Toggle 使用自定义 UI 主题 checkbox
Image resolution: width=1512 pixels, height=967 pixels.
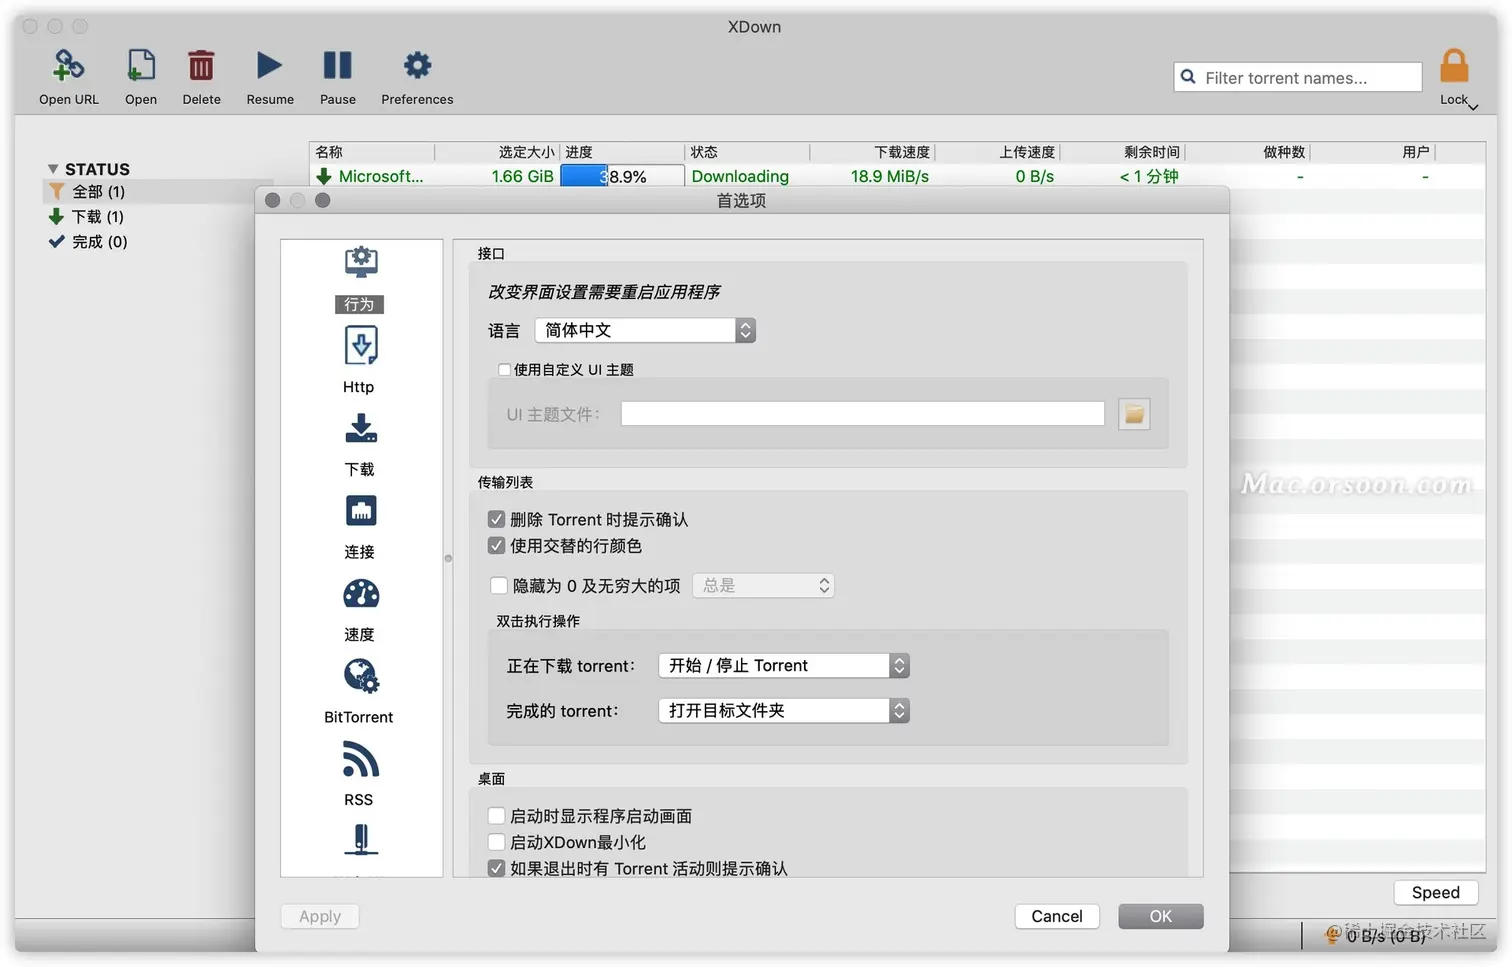[504, 370]
